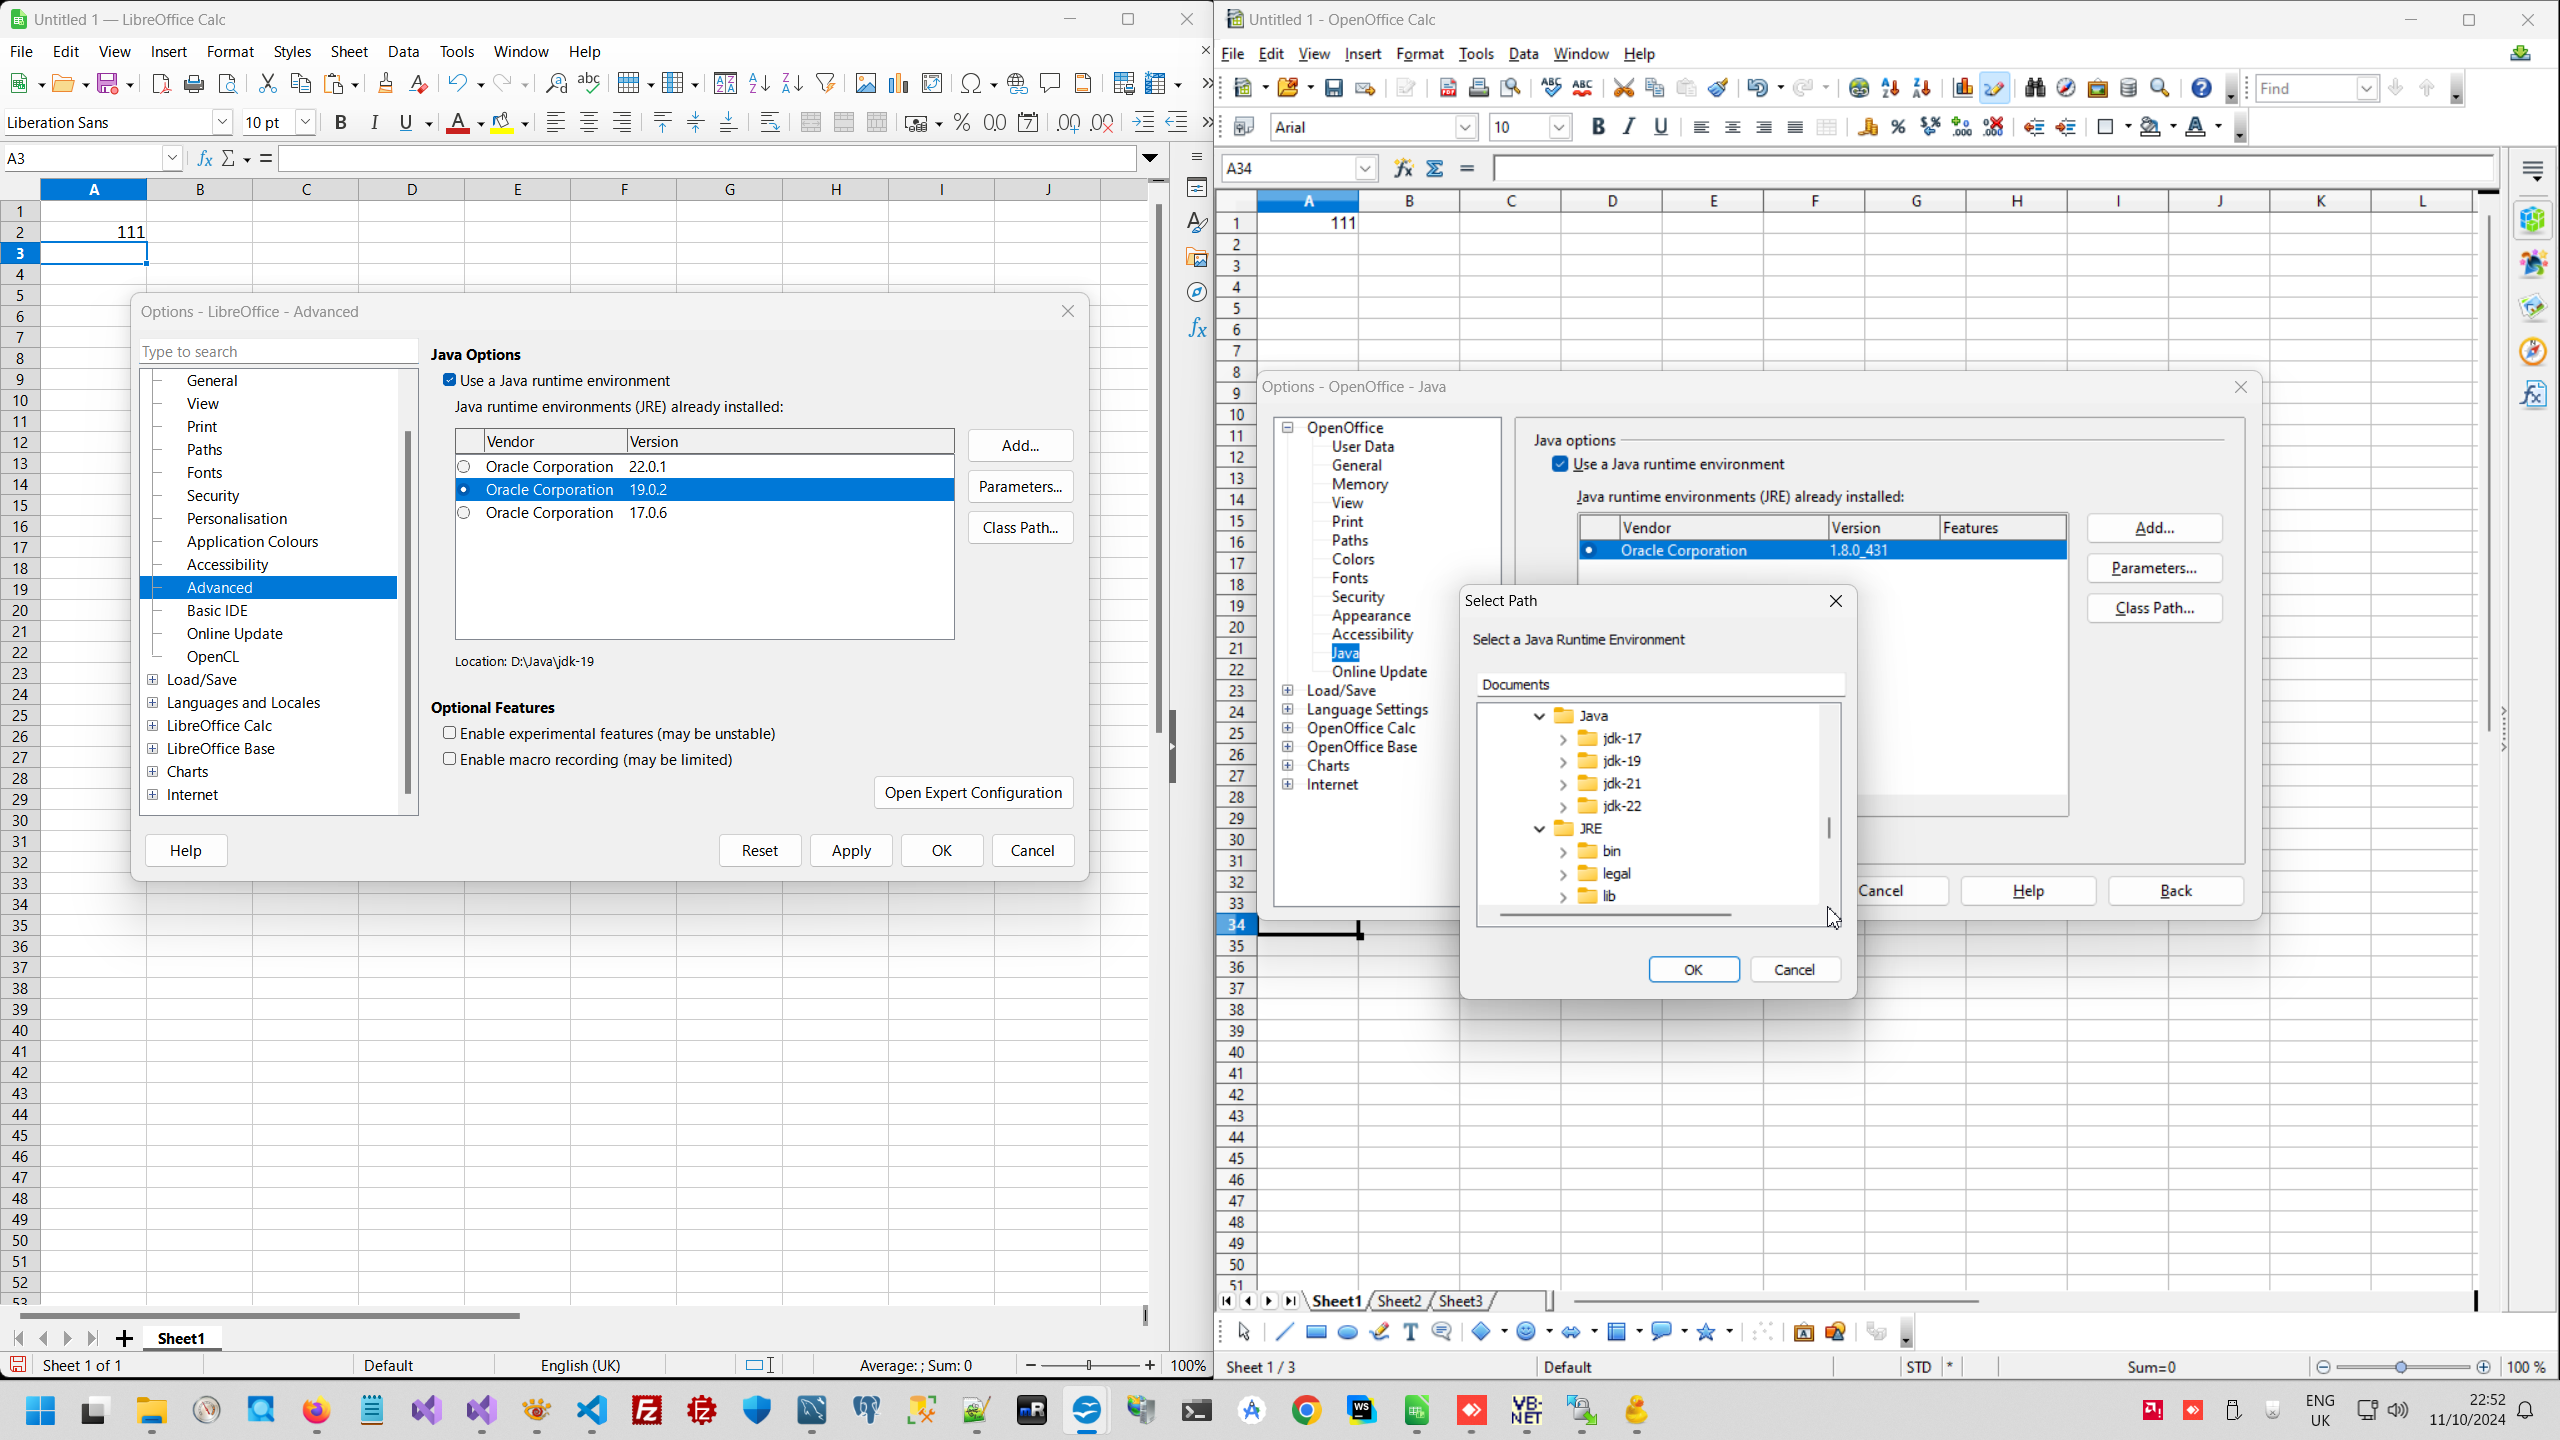
Task: Click the Print icon in OpenOffice toolbar
Action: pos(1479,88)
